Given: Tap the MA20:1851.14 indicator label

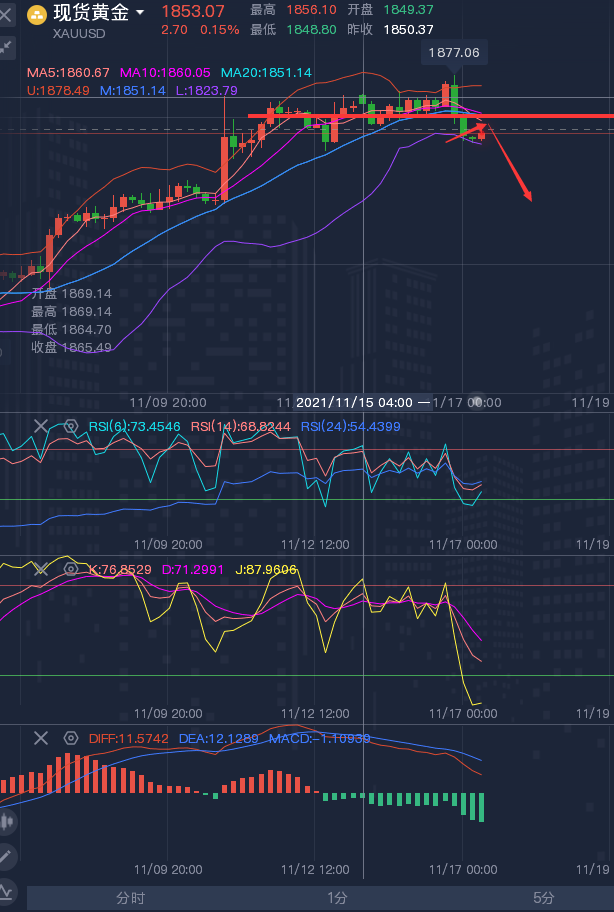Looking at the screenshot, I should [x=266, y=73].
